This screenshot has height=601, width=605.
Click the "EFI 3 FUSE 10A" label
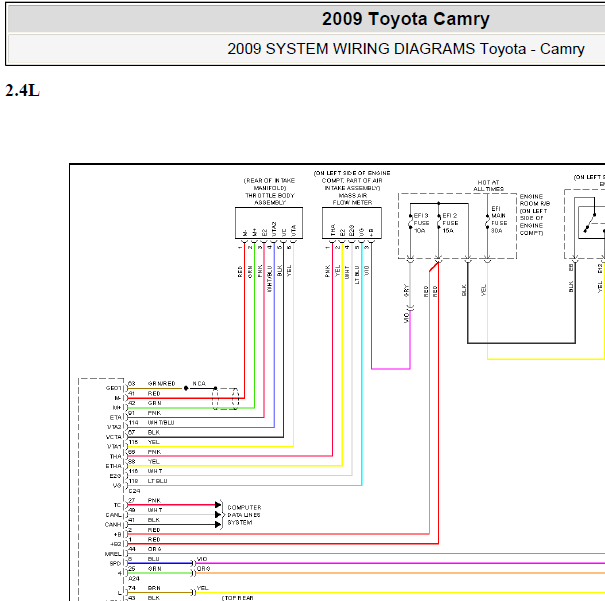[421, 223]
